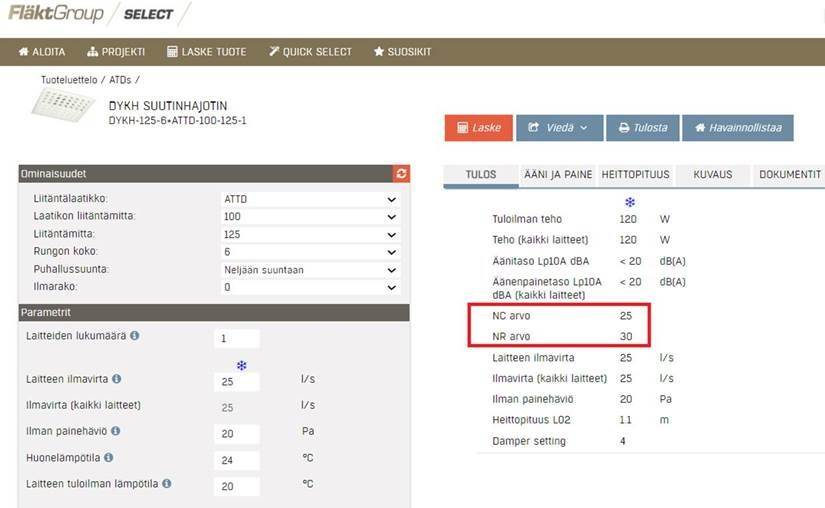825x508 pixels.
Task: Click info icon next to Laitteen tuloilman lämpötila
Action: coord(166,483)
